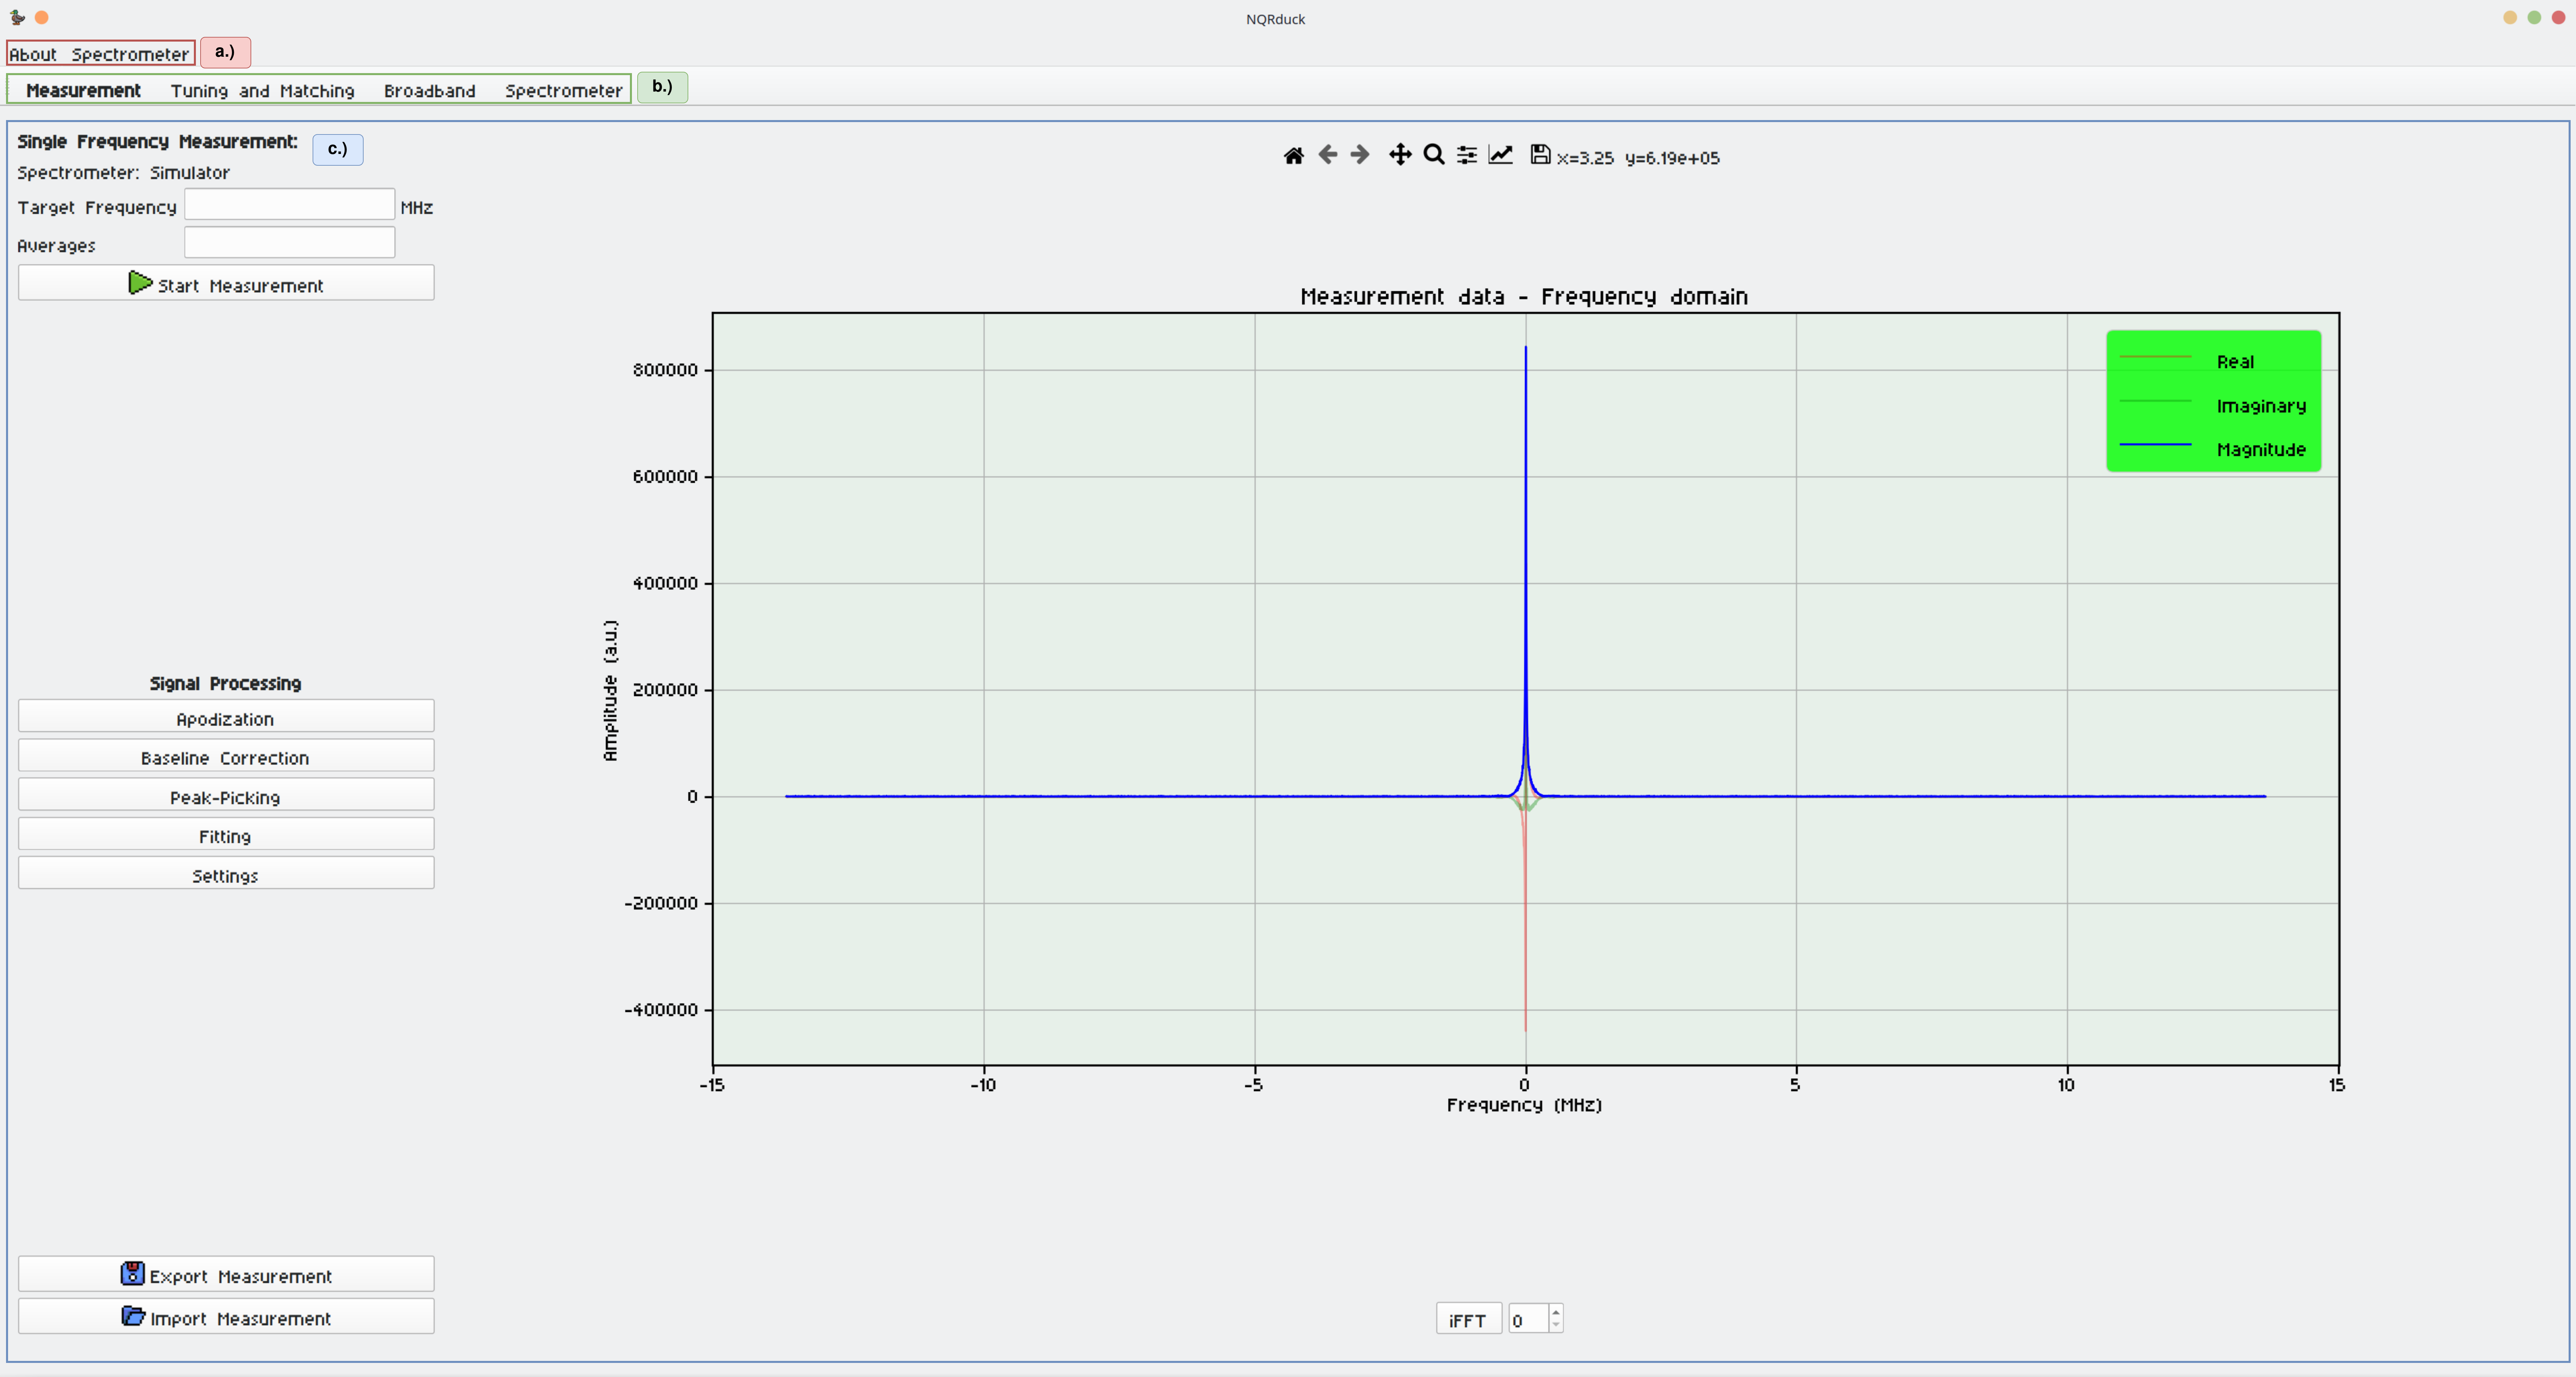Viewport: 2576px width, 1377px height.
Task: Open the About menu
Action: (33, 54)
